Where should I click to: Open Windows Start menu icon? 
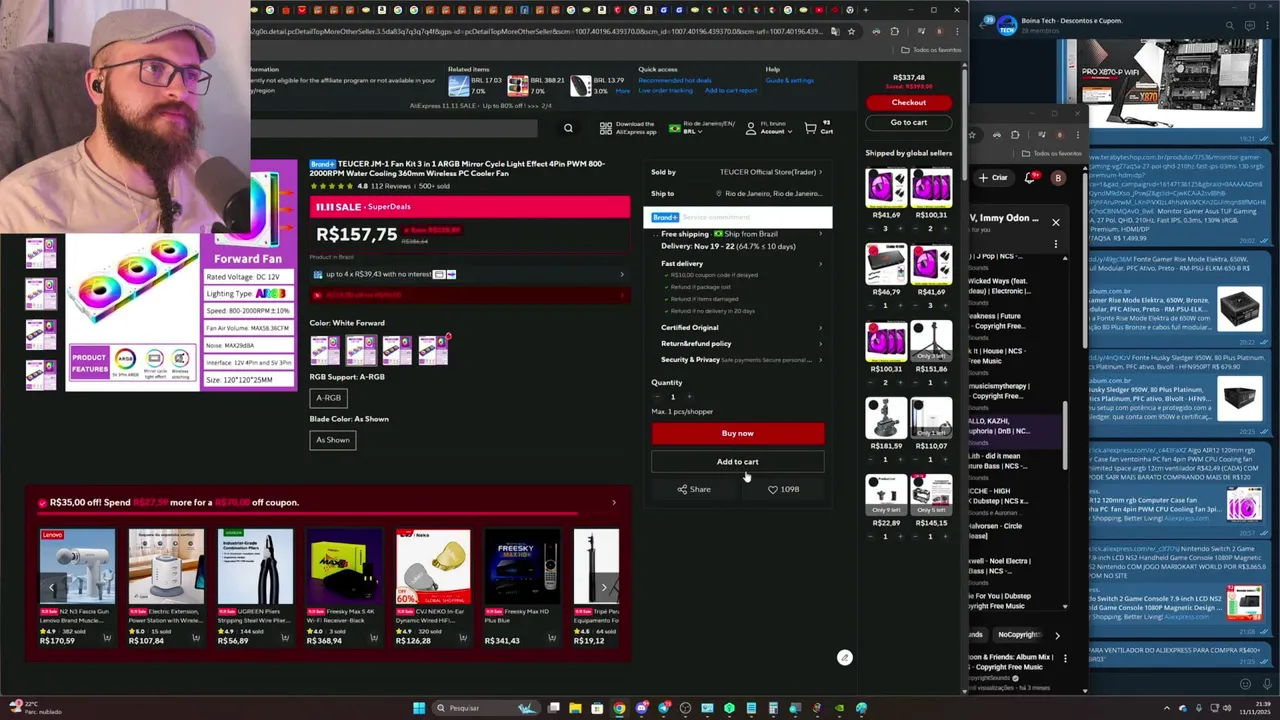(419, 708)
